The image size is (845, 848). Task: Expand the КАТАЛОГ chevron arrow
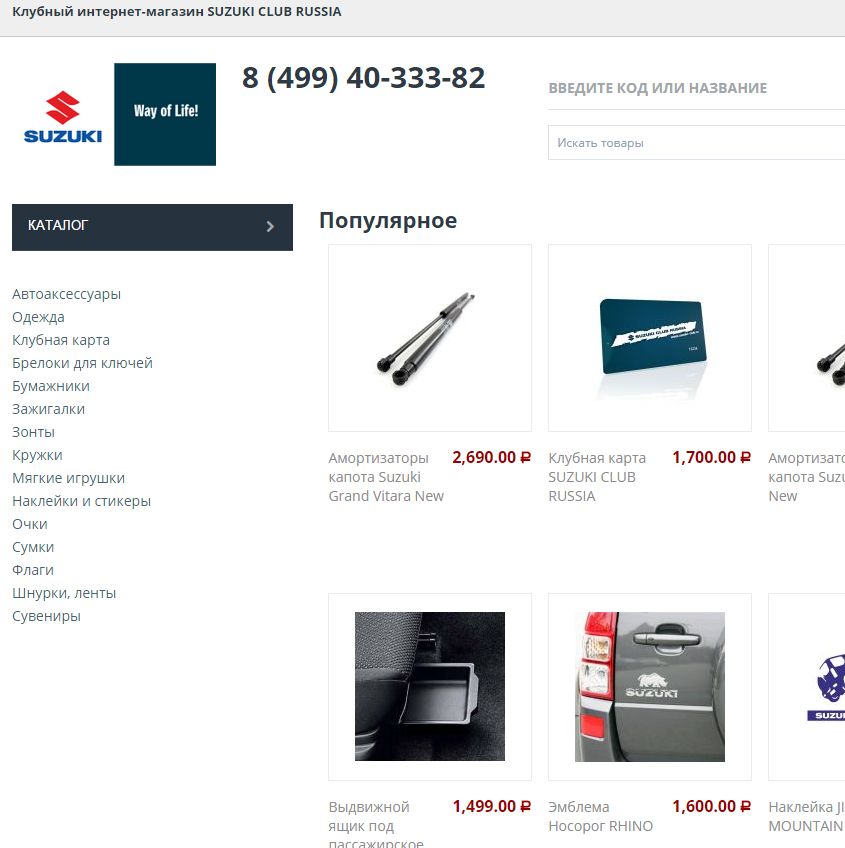click(x=270, y=227)
